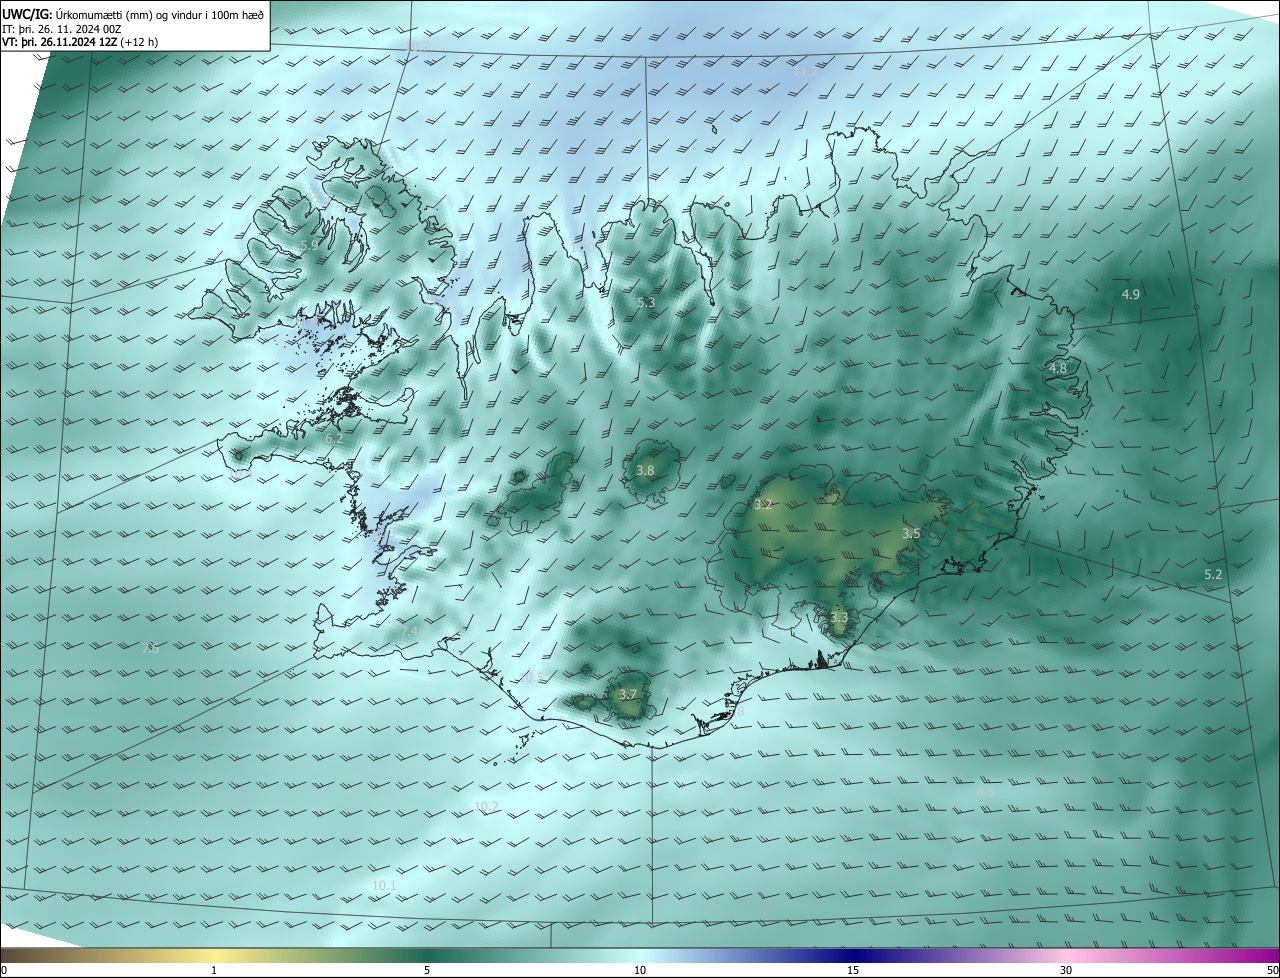Image resolution: width=1280 pixels, height=978 pixels.
Task: Click the 3.2 value on the large glacier
Action: tap(763, 504)
